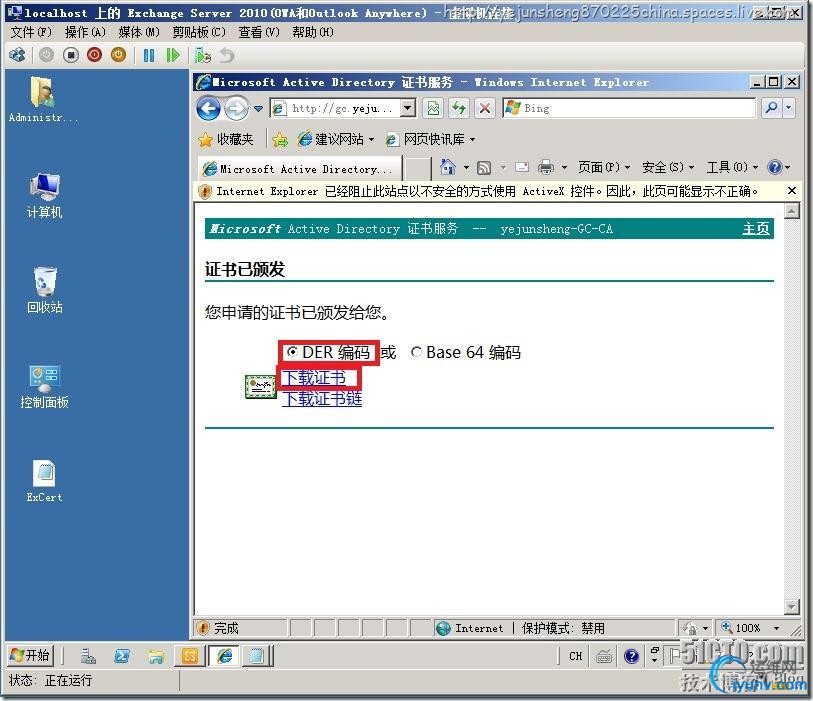Screen dimensions: 813x701
Task: Click the Ctrl+Alt+Del icon in VM toolbar
Action: [x=17, y=55]
